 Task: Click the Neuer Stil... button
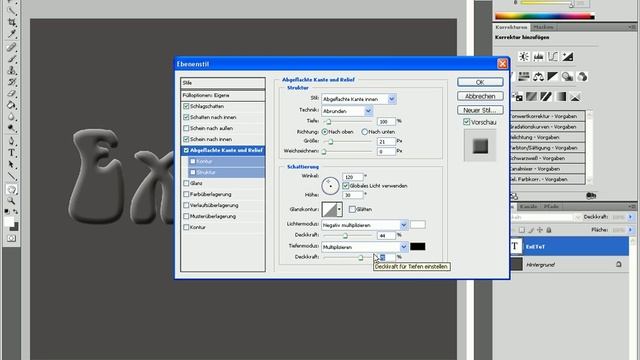[480, 110]
